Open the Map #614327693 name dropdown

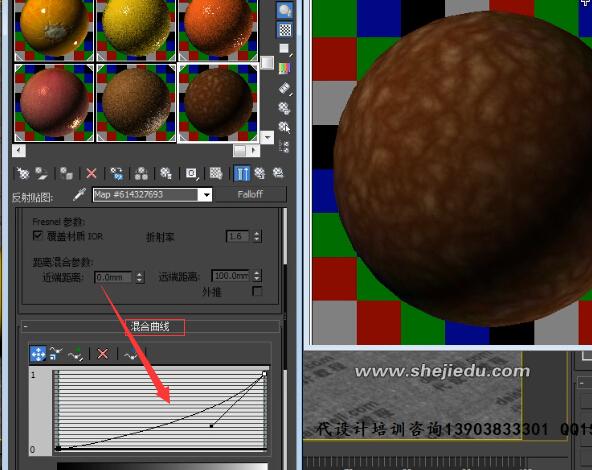pos(206,195)
